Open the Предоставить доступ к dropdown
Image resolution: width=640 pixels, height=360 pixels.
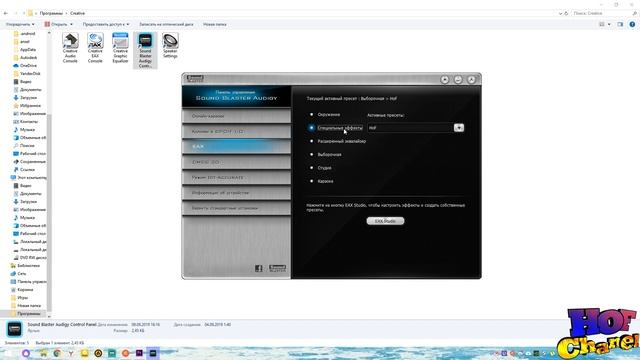(106, 24)
